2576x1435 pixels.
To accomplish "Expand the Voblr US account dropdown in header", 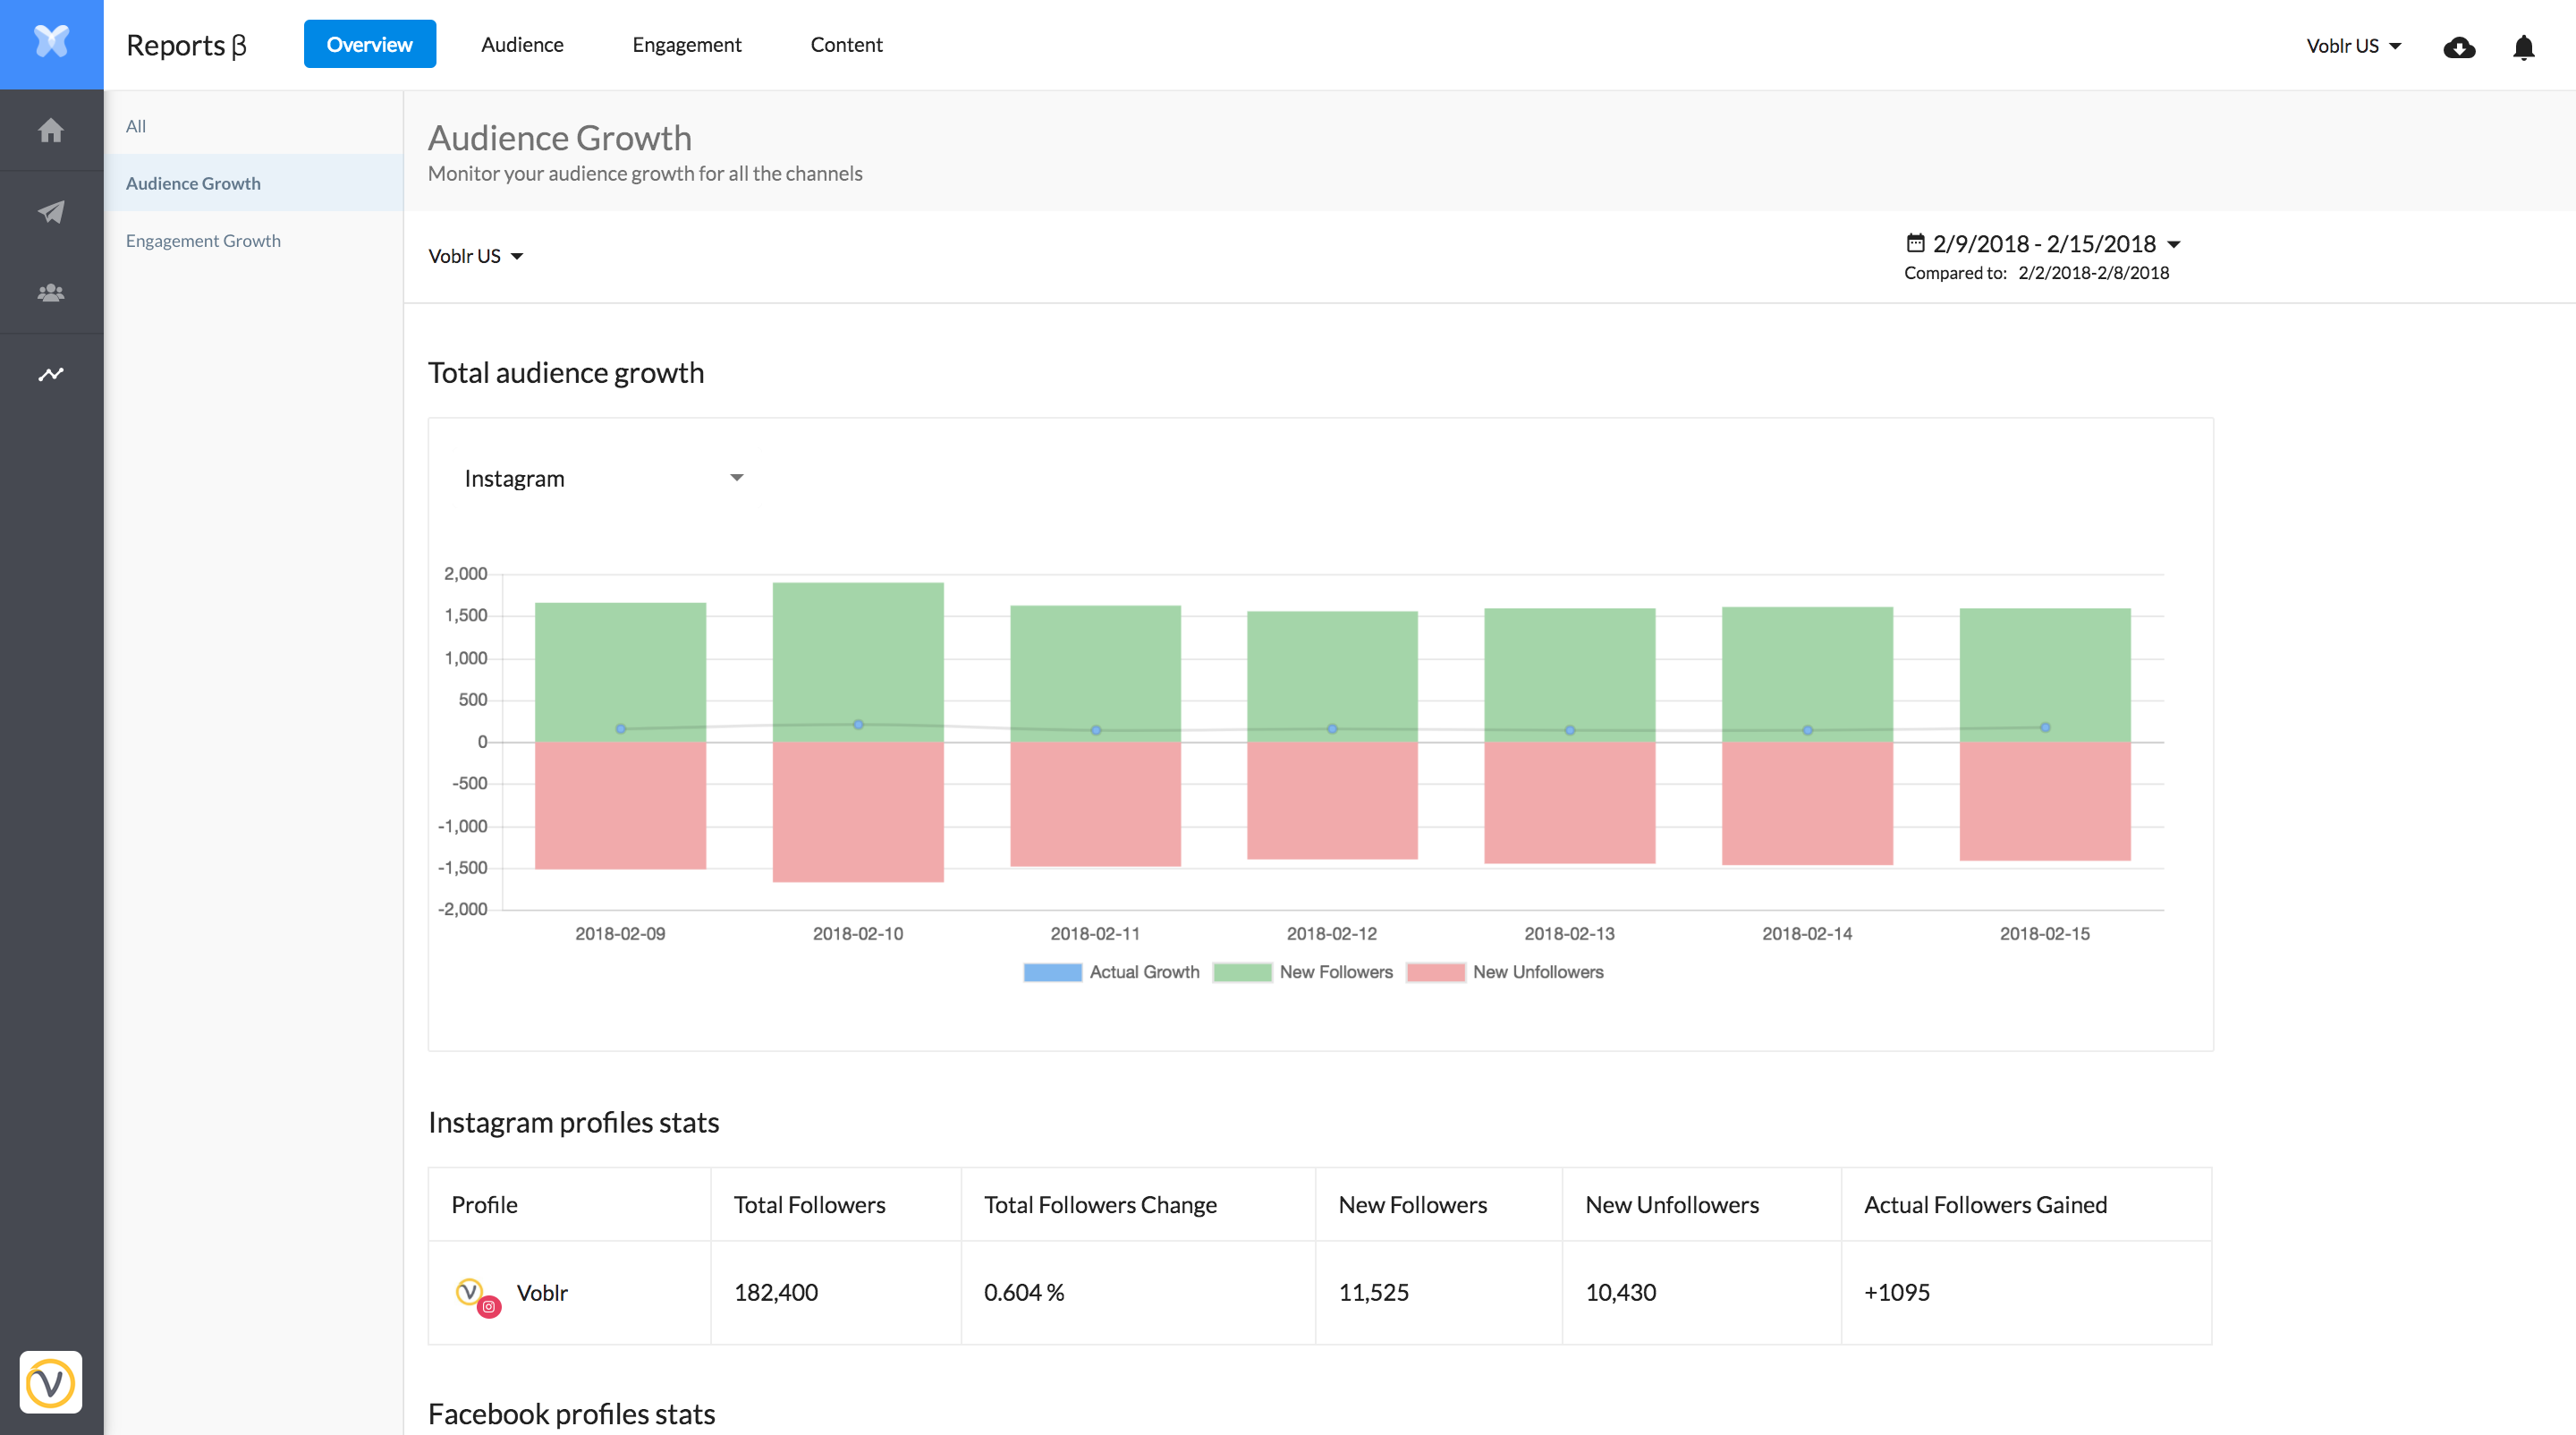I will point(2353,46).
